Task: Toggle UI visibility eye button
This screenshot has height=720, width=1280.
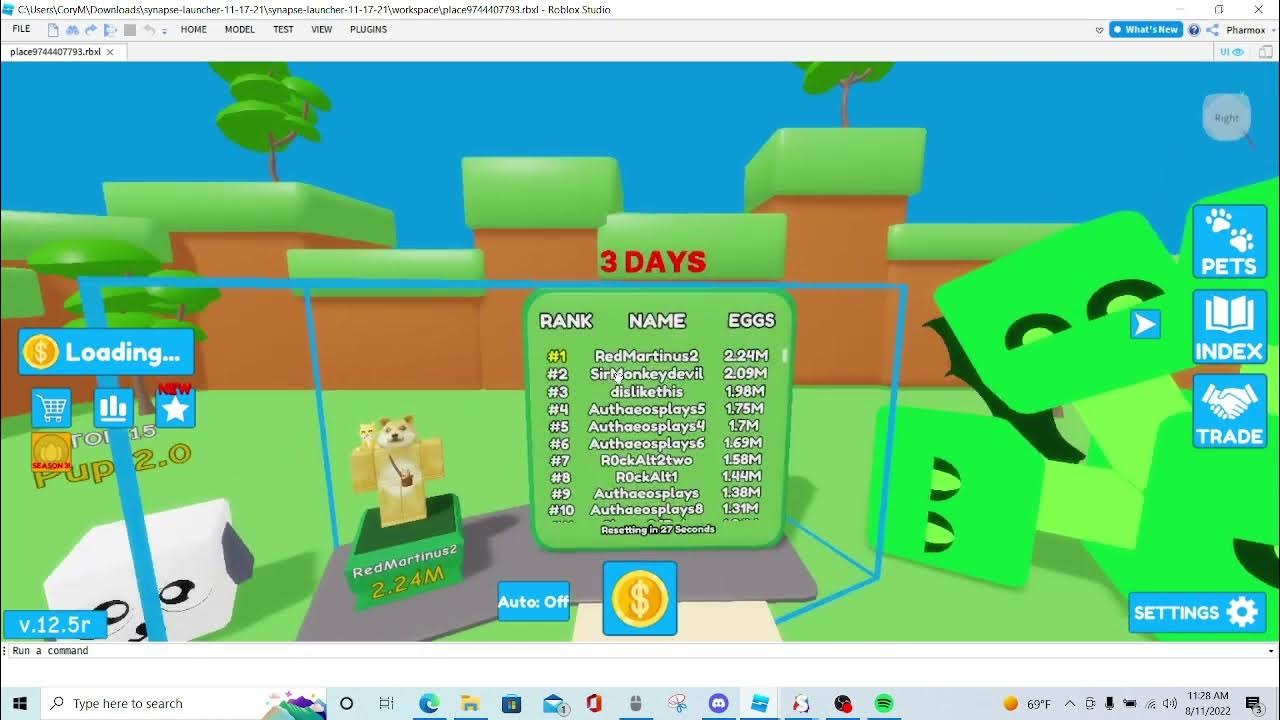Action: (x=1232, y=52)
